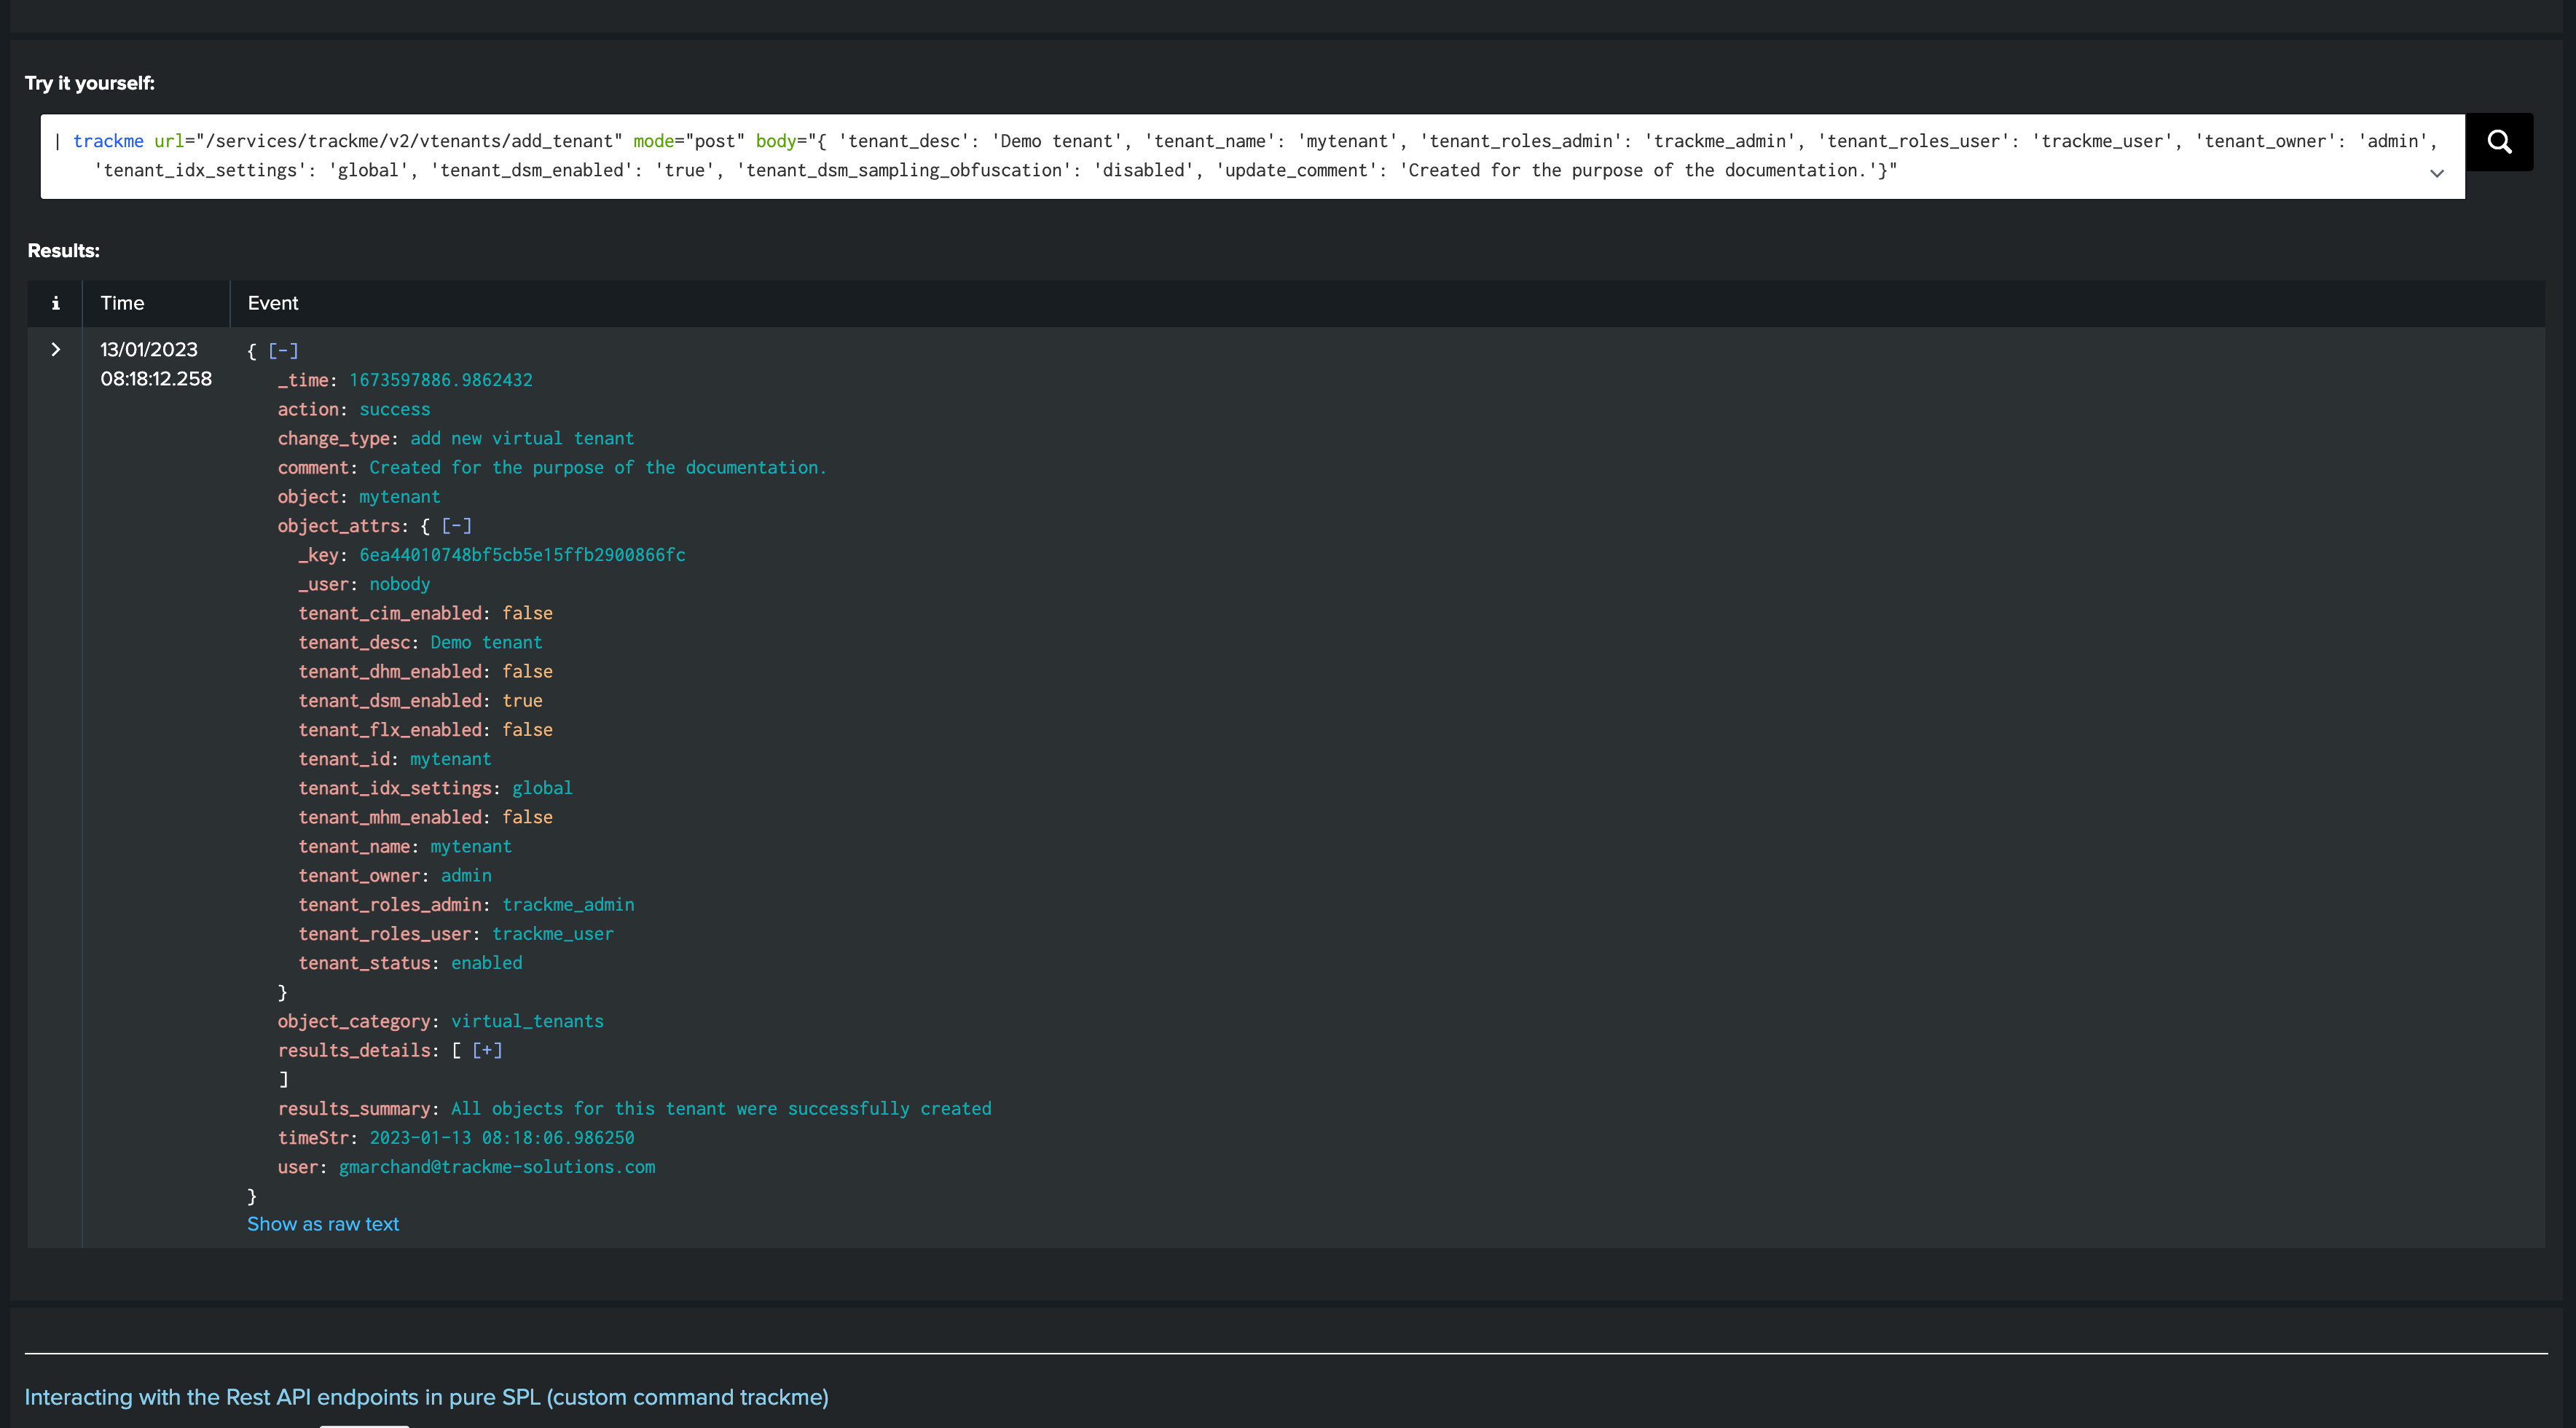Click results_summary value All objects for this tenant

click(721, 1109)
